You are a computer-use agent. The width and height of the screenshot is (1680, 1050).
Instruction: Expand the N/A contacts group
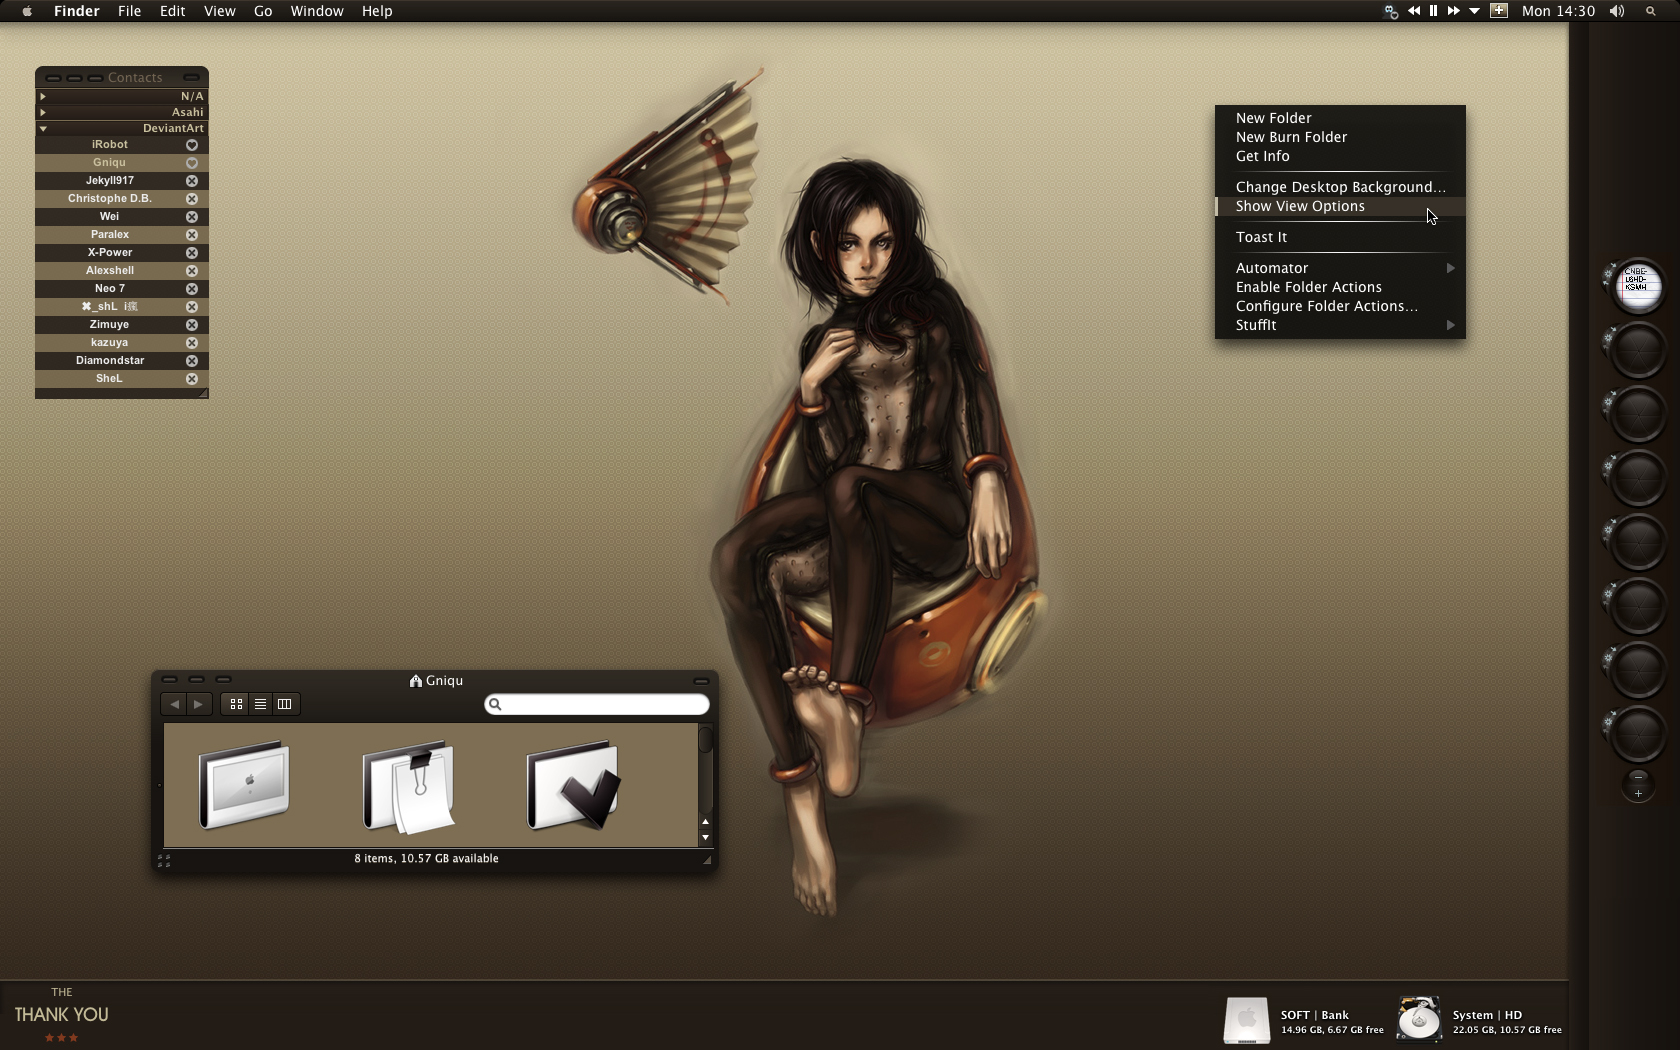tap(42, 96)
